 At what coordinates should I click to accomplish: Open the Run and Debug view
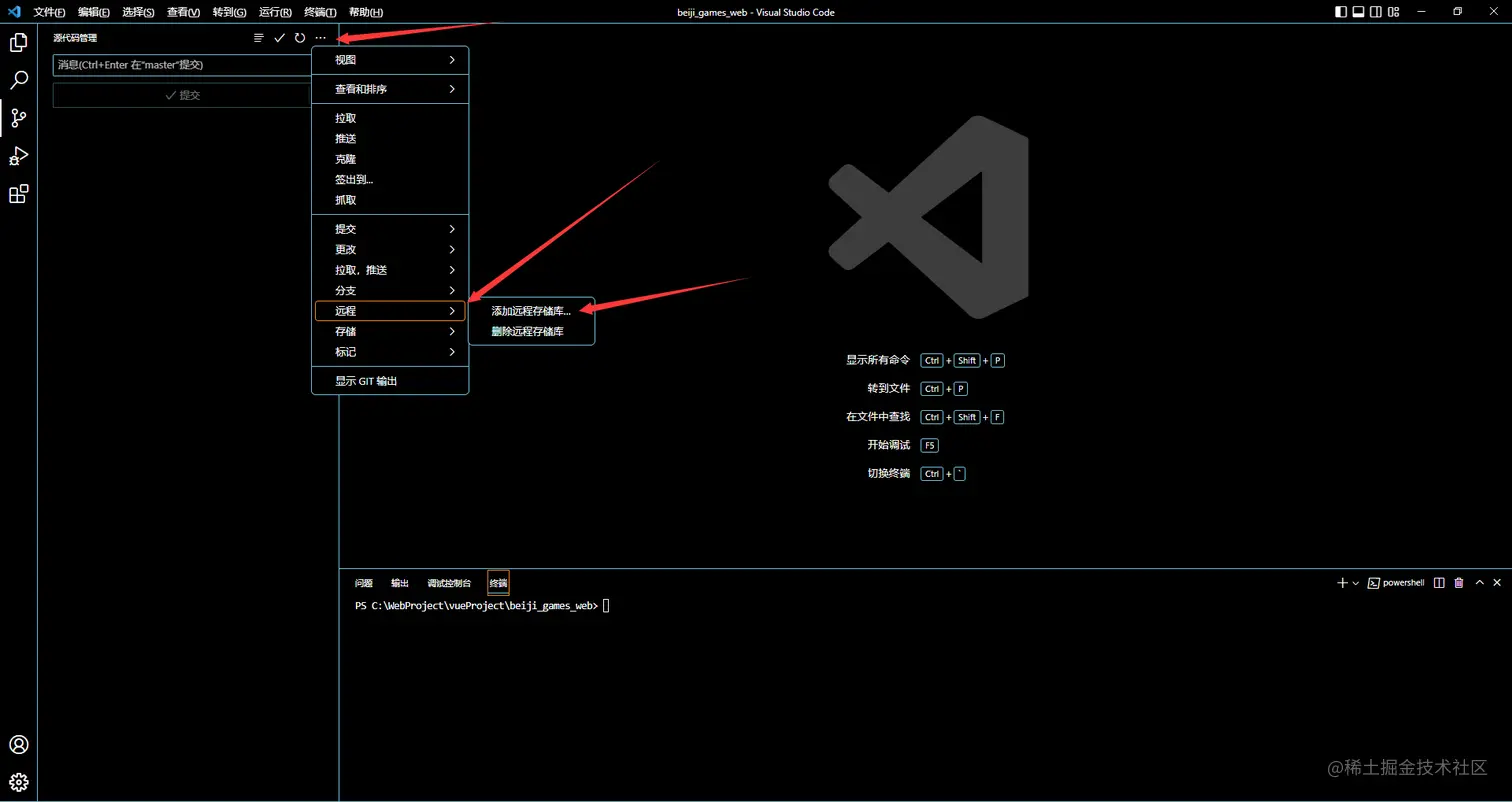pyautogui.click(x=18, y=156)
